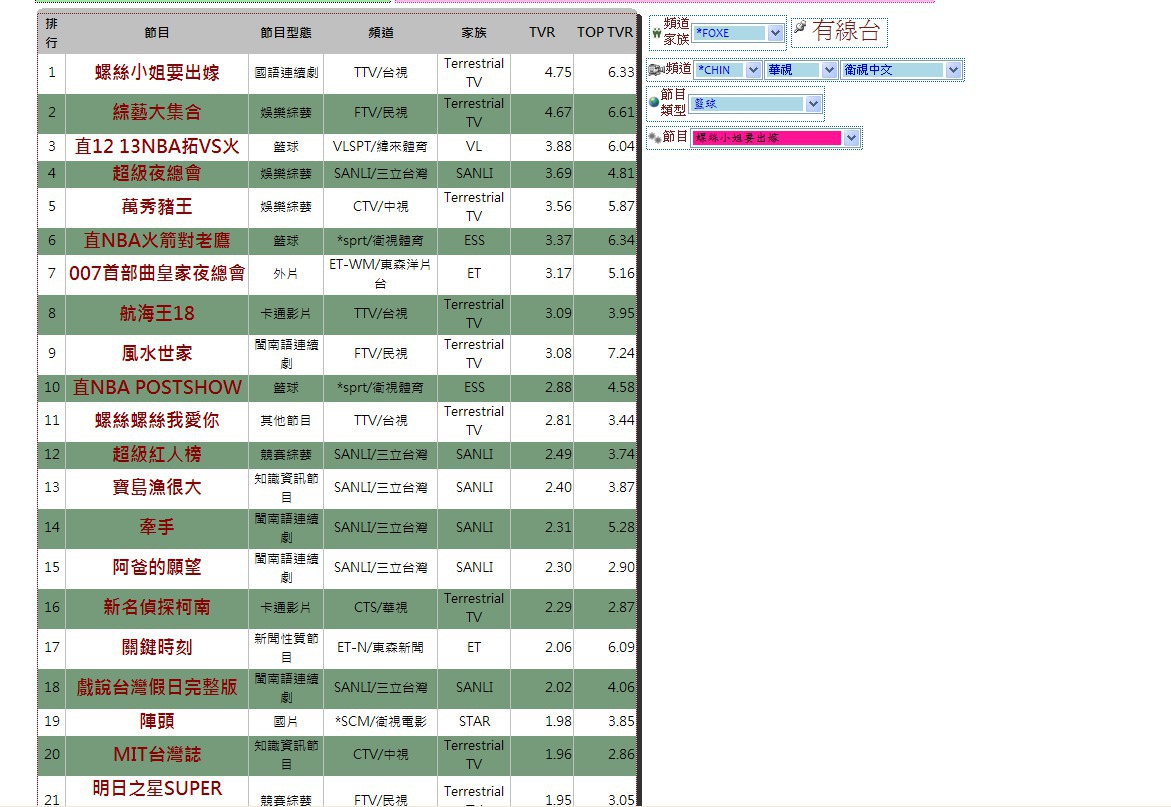Viewport: 1171px width, 807px height.
Task: Select program 阿爸的願望
Action: [157, 567]
